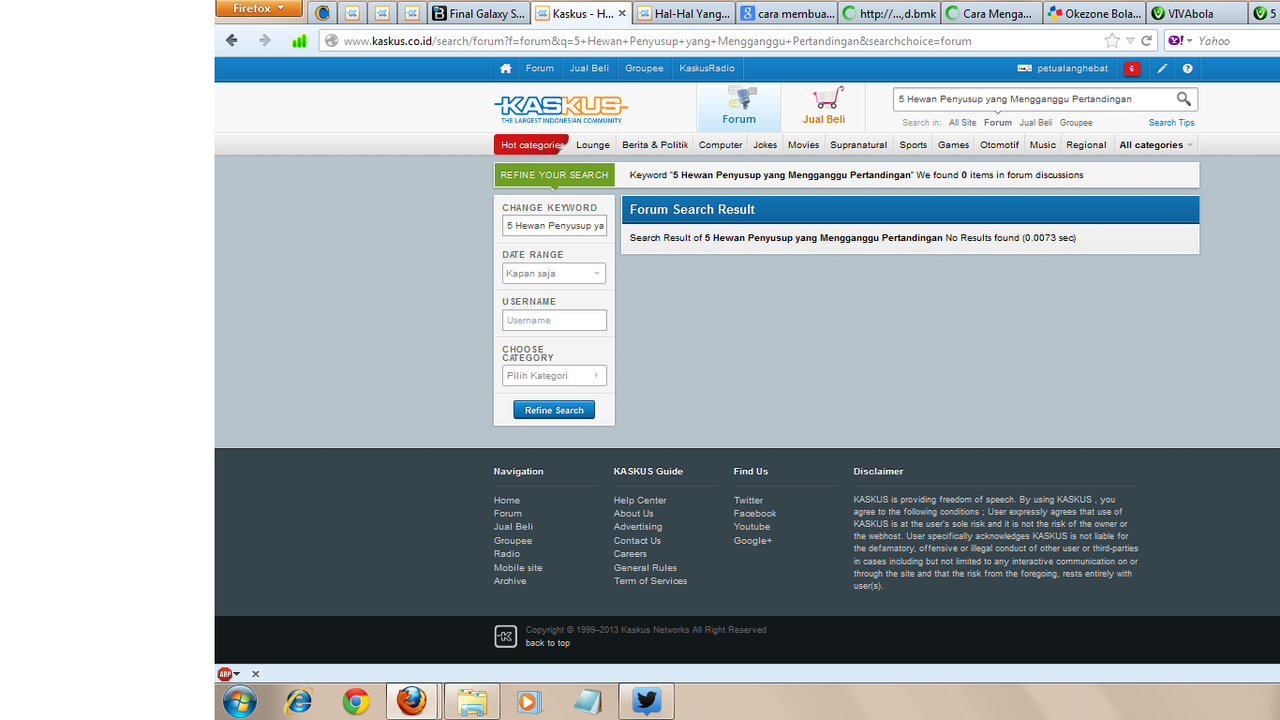The height and width of the screenshot is (720, 1280).
Task: Open the help question mark icon
Action: (1188, 69)
